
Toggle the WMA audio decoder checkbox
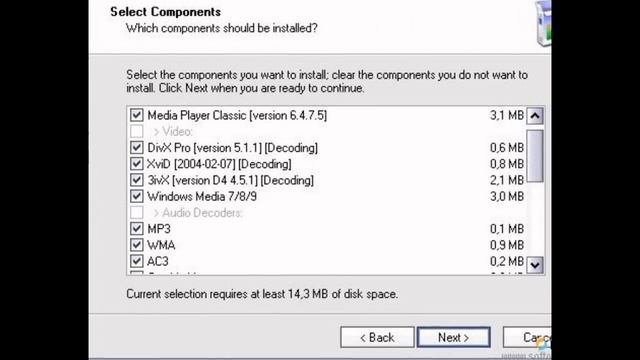pos(137,245)
